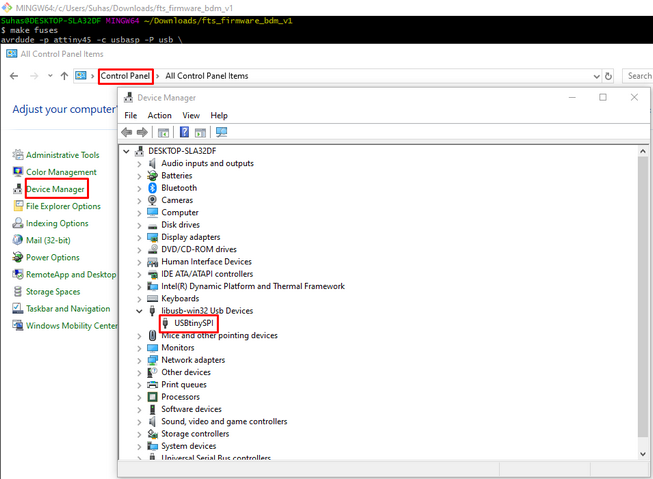Viewport: 653px width, 479px height.
Task: Click the USBtinySPI device icon
Action: (x=165, y=323)
